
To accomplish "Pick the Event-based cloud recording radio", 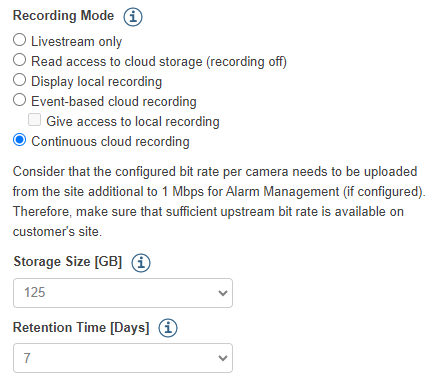I will coord(19,100).
